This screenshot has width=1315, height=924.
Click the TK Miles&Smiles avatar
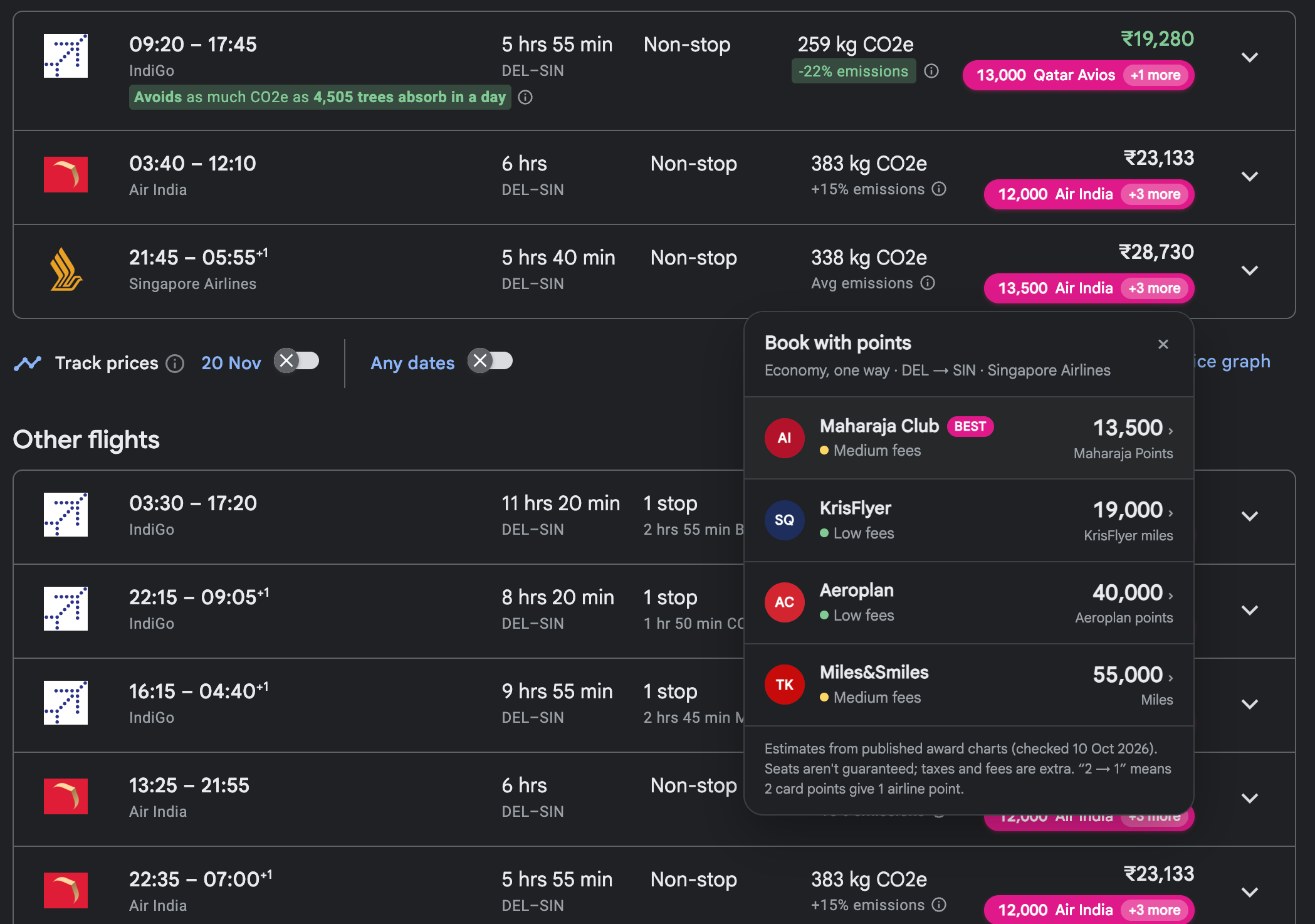pyautogui.click(x=784, y=684)
